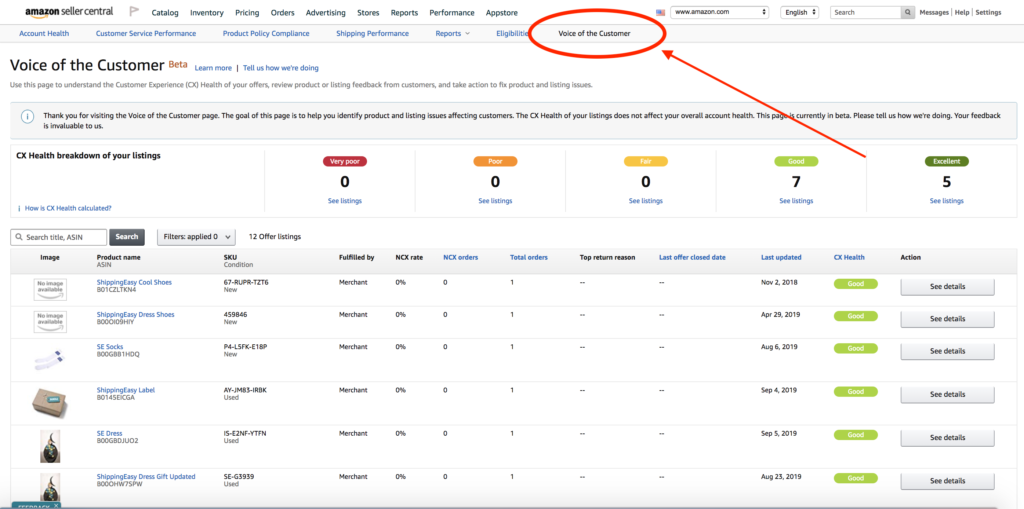
Task: Click How is CX Health calculated link
Action: click(x=68, y=208)
